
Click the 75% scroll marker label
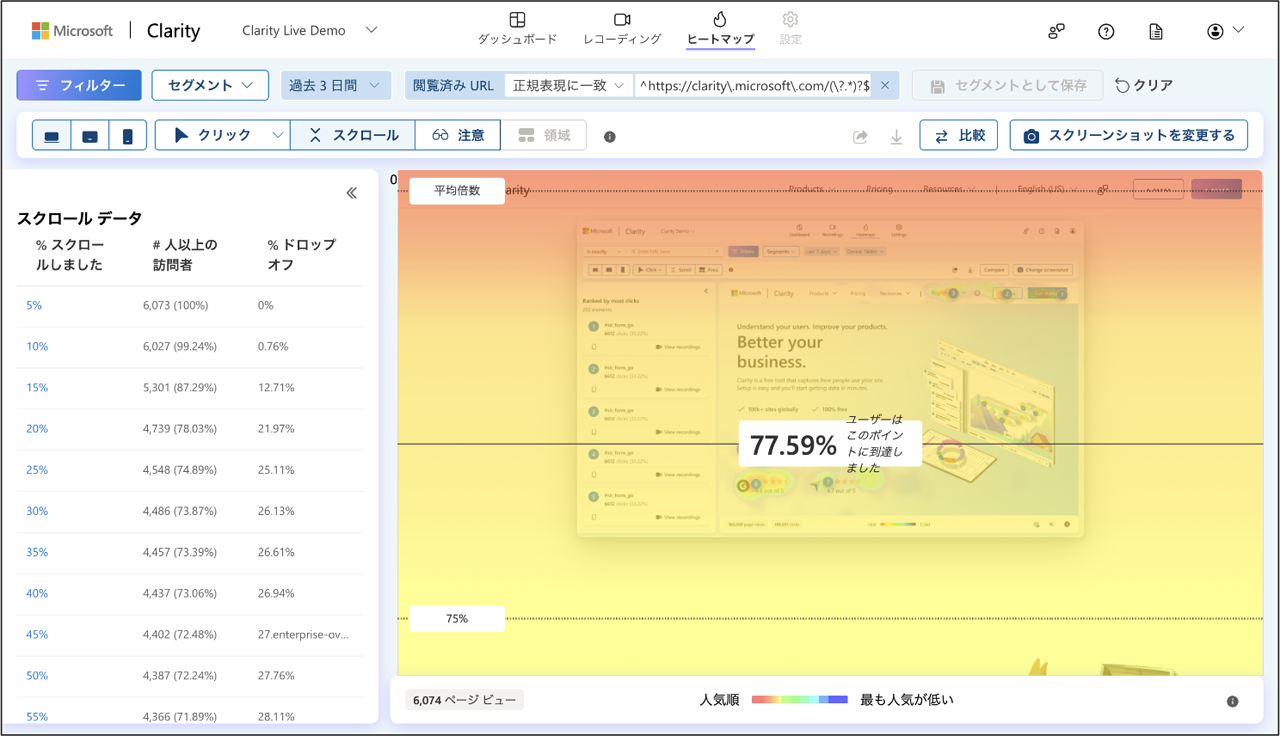click(457, 619)
